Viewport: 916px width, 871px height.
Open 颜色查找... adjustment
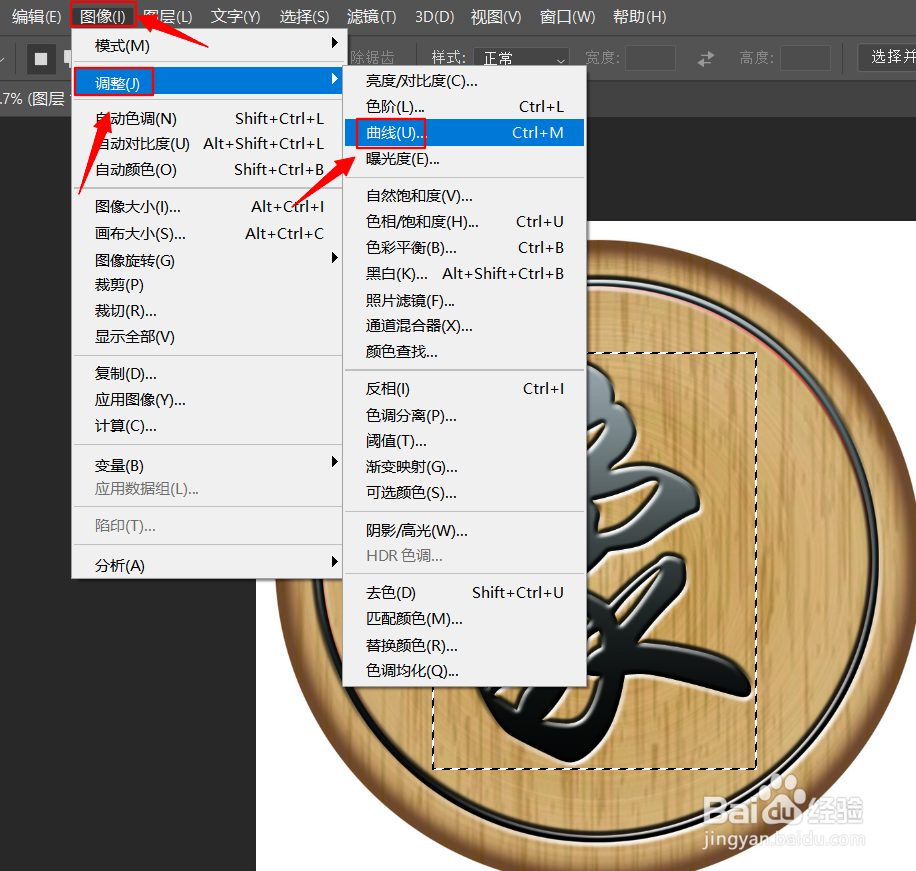pos(464,351)
